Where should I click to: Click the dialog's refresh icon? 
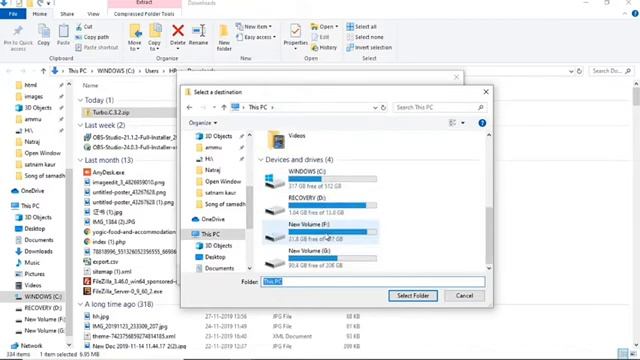click(x=383, y=108)
